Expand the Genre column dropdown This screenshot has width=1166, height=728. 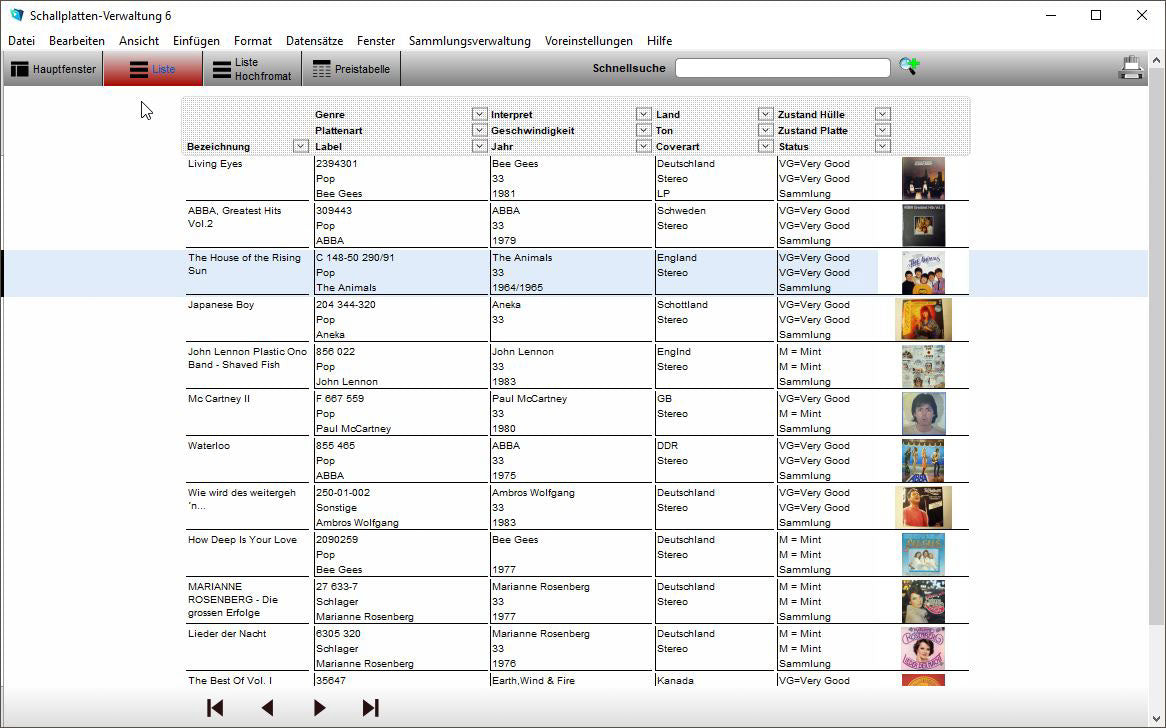[x=479, y=114]
